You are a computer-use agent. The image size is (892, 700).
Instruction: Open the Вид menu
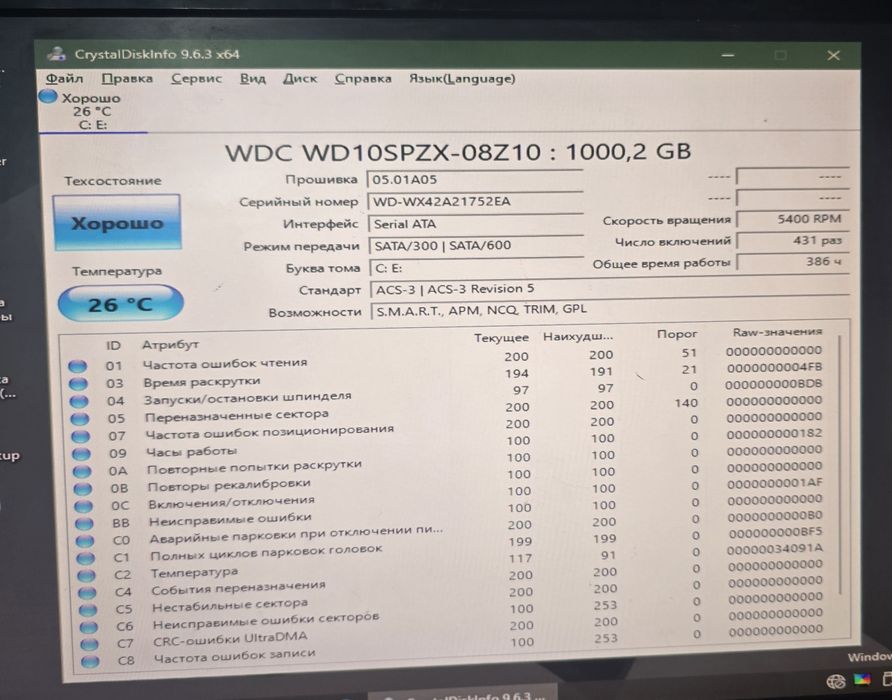click(253, 79)
